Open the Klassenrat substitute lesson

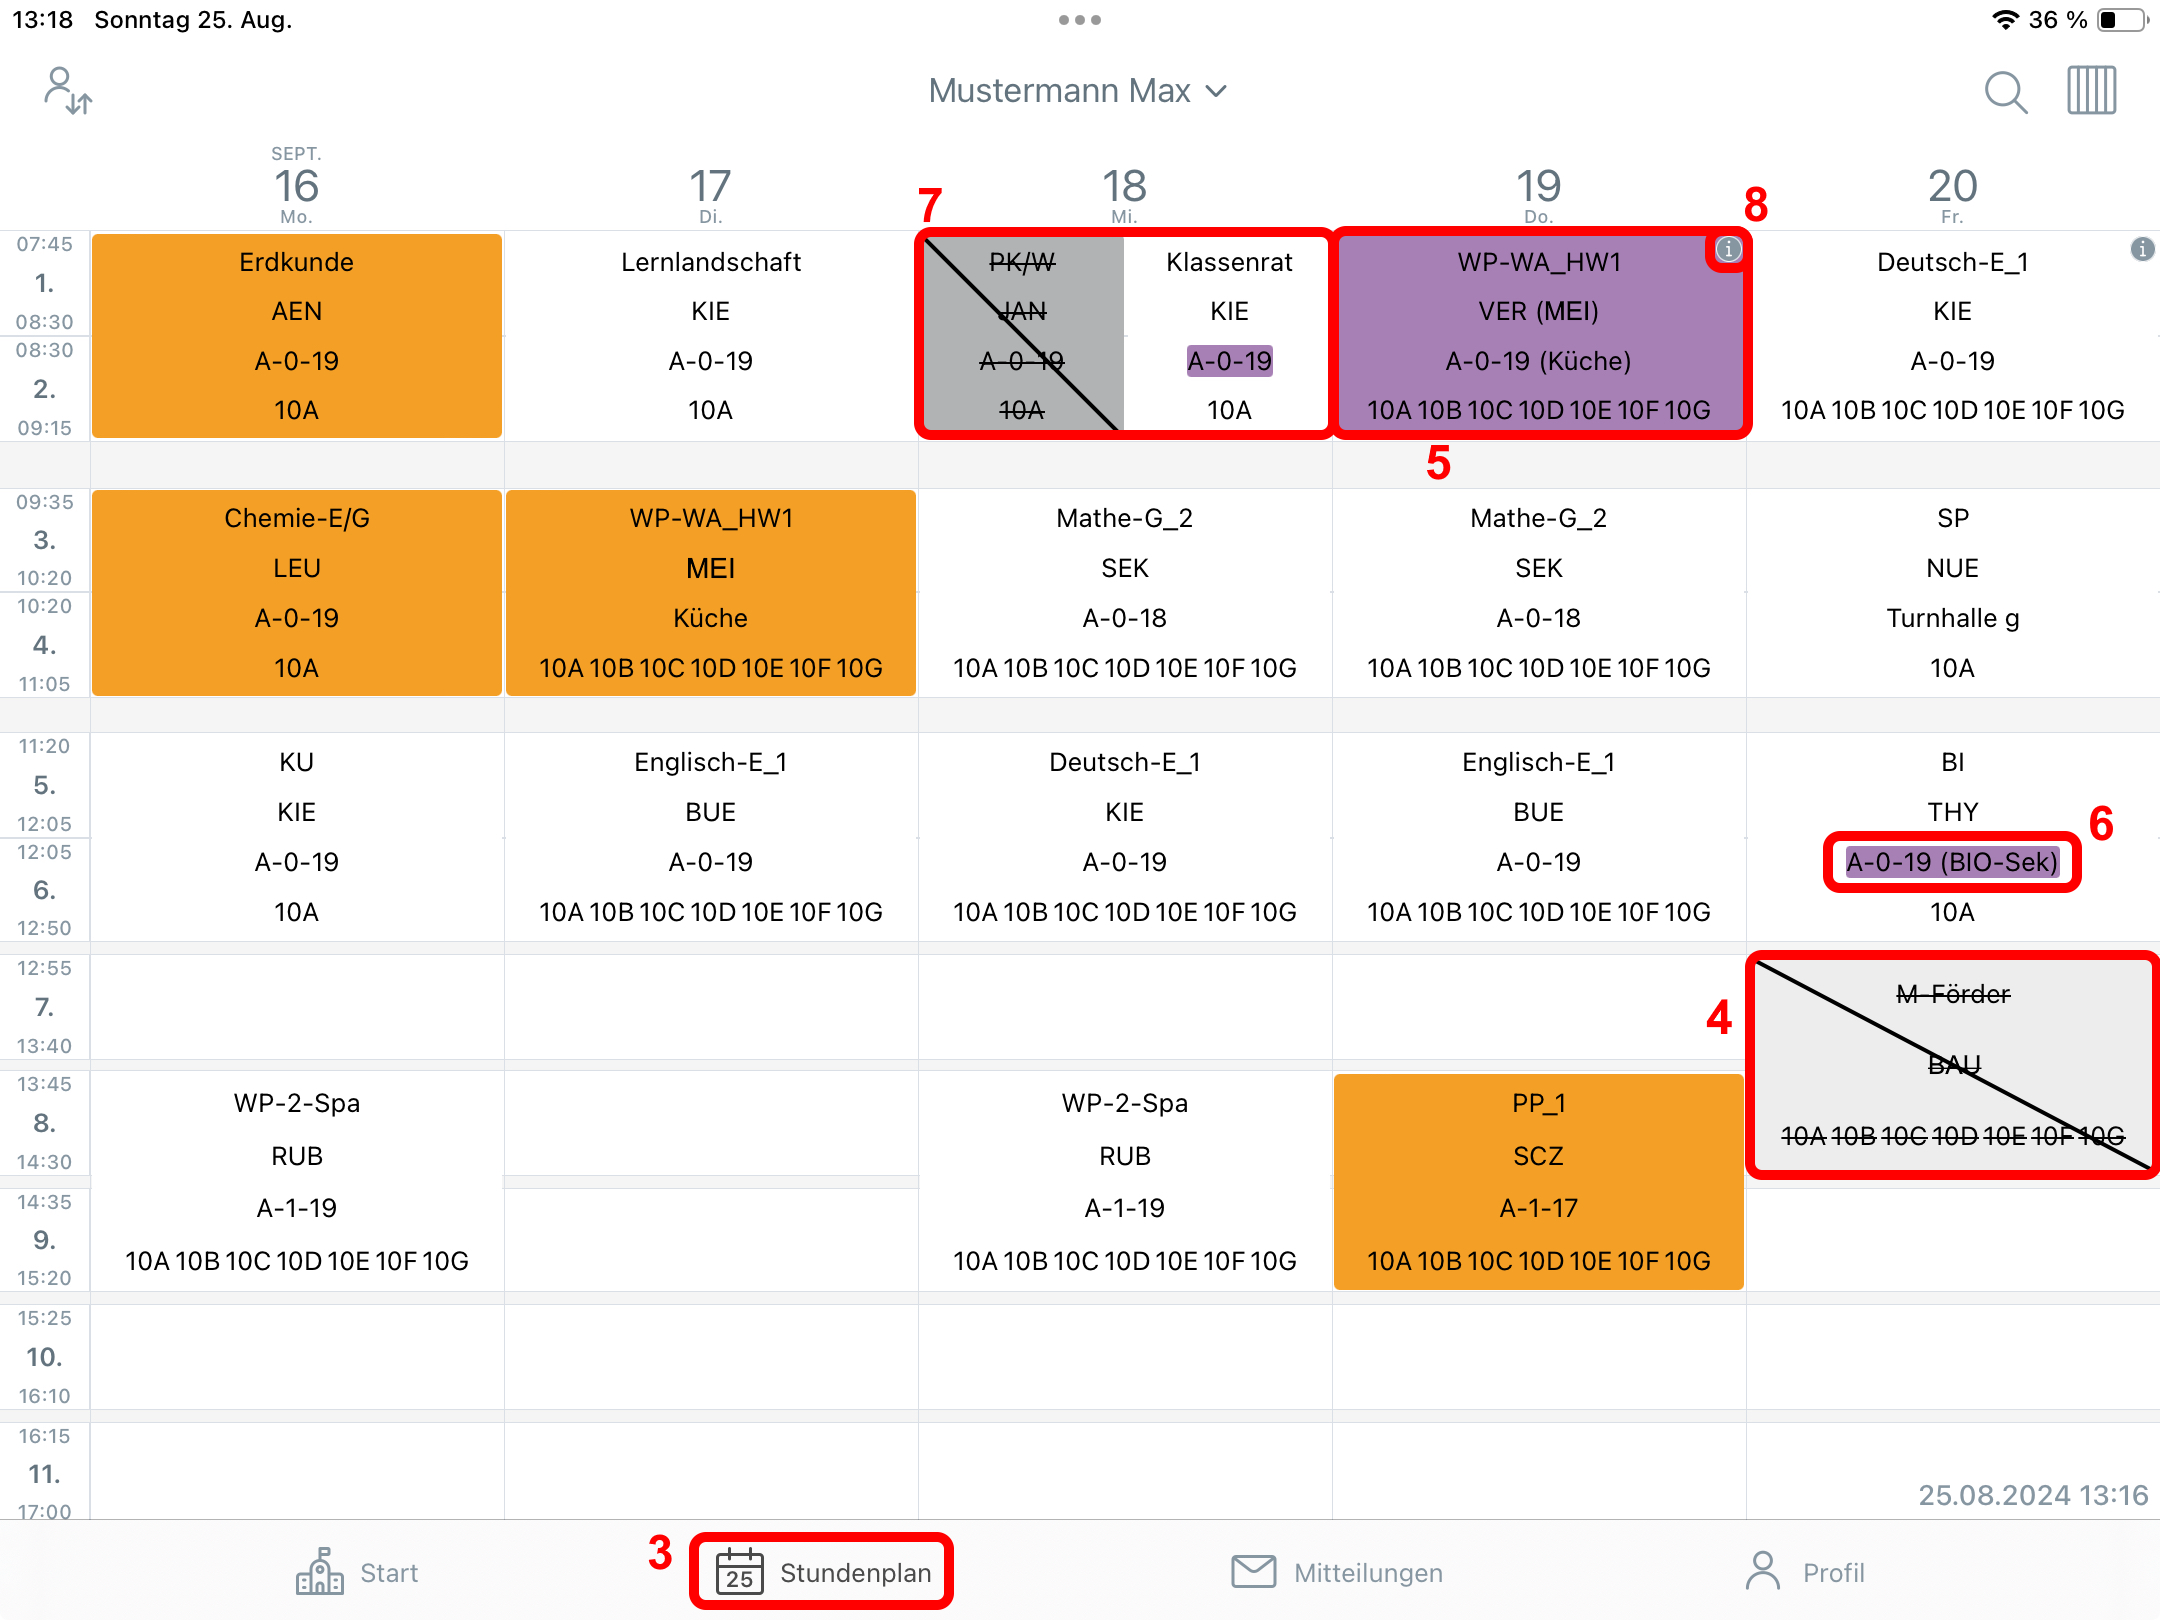[1229, 335]
